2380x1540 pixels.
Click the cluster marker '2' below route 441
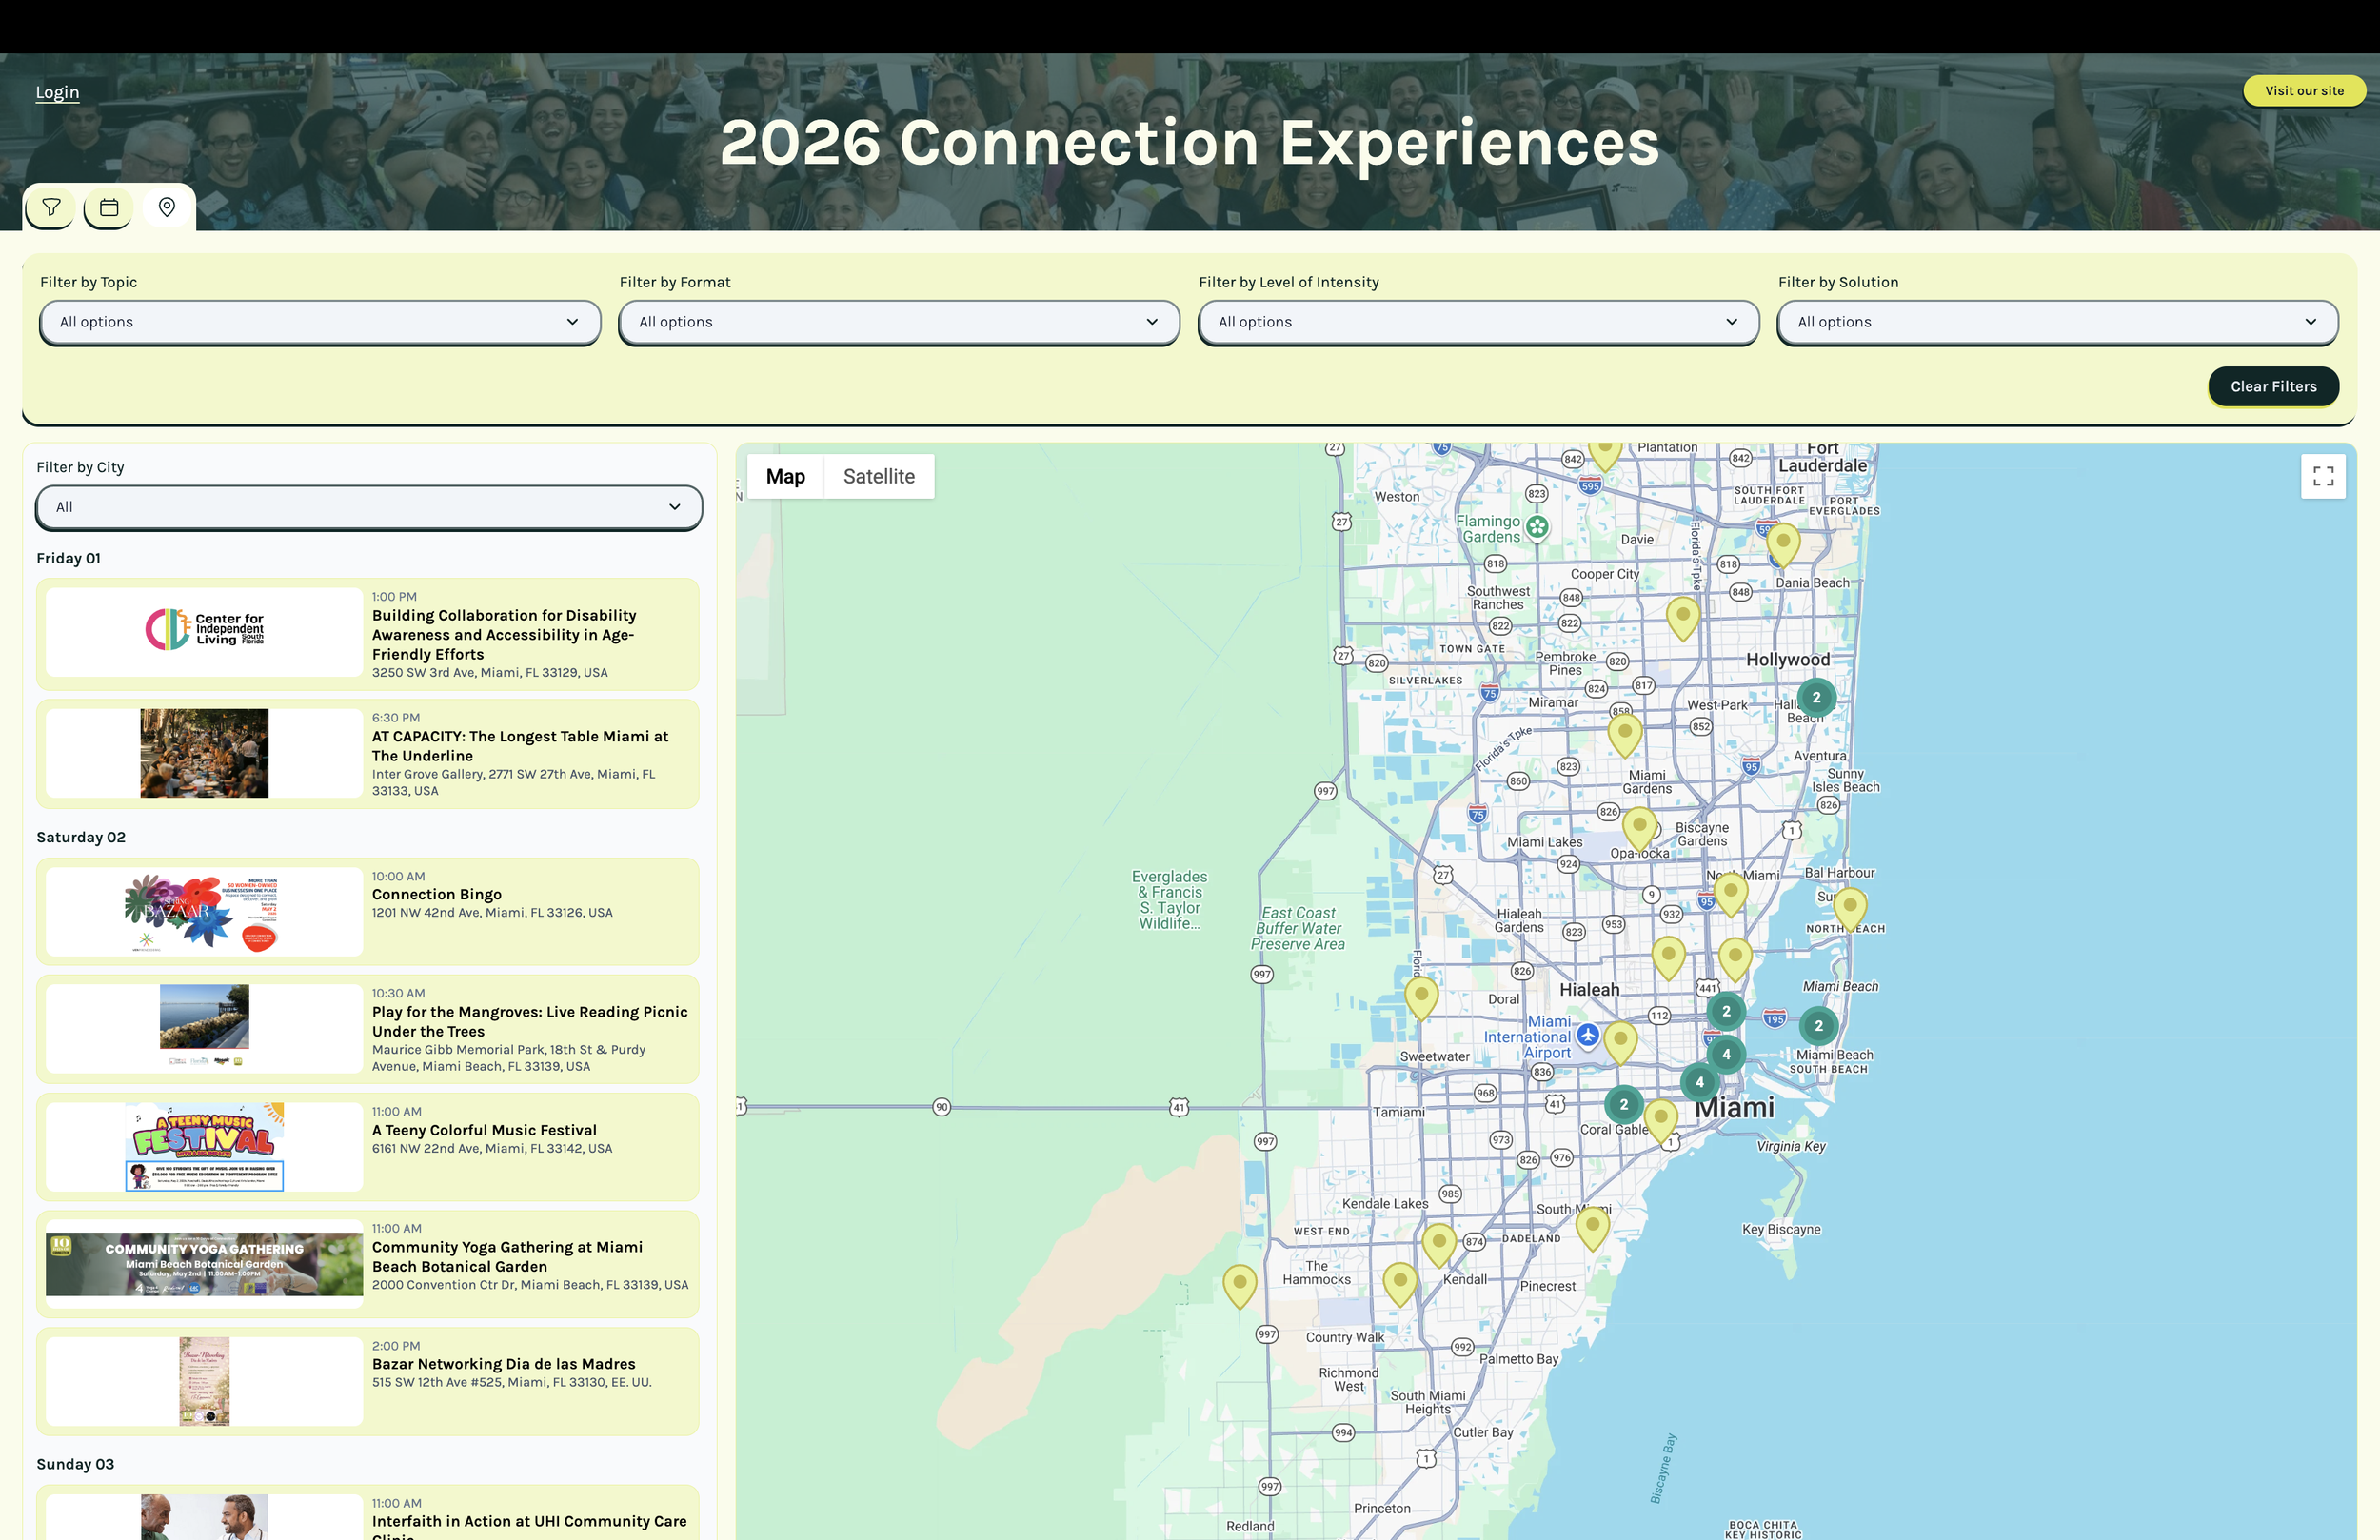(1726, 1012)
